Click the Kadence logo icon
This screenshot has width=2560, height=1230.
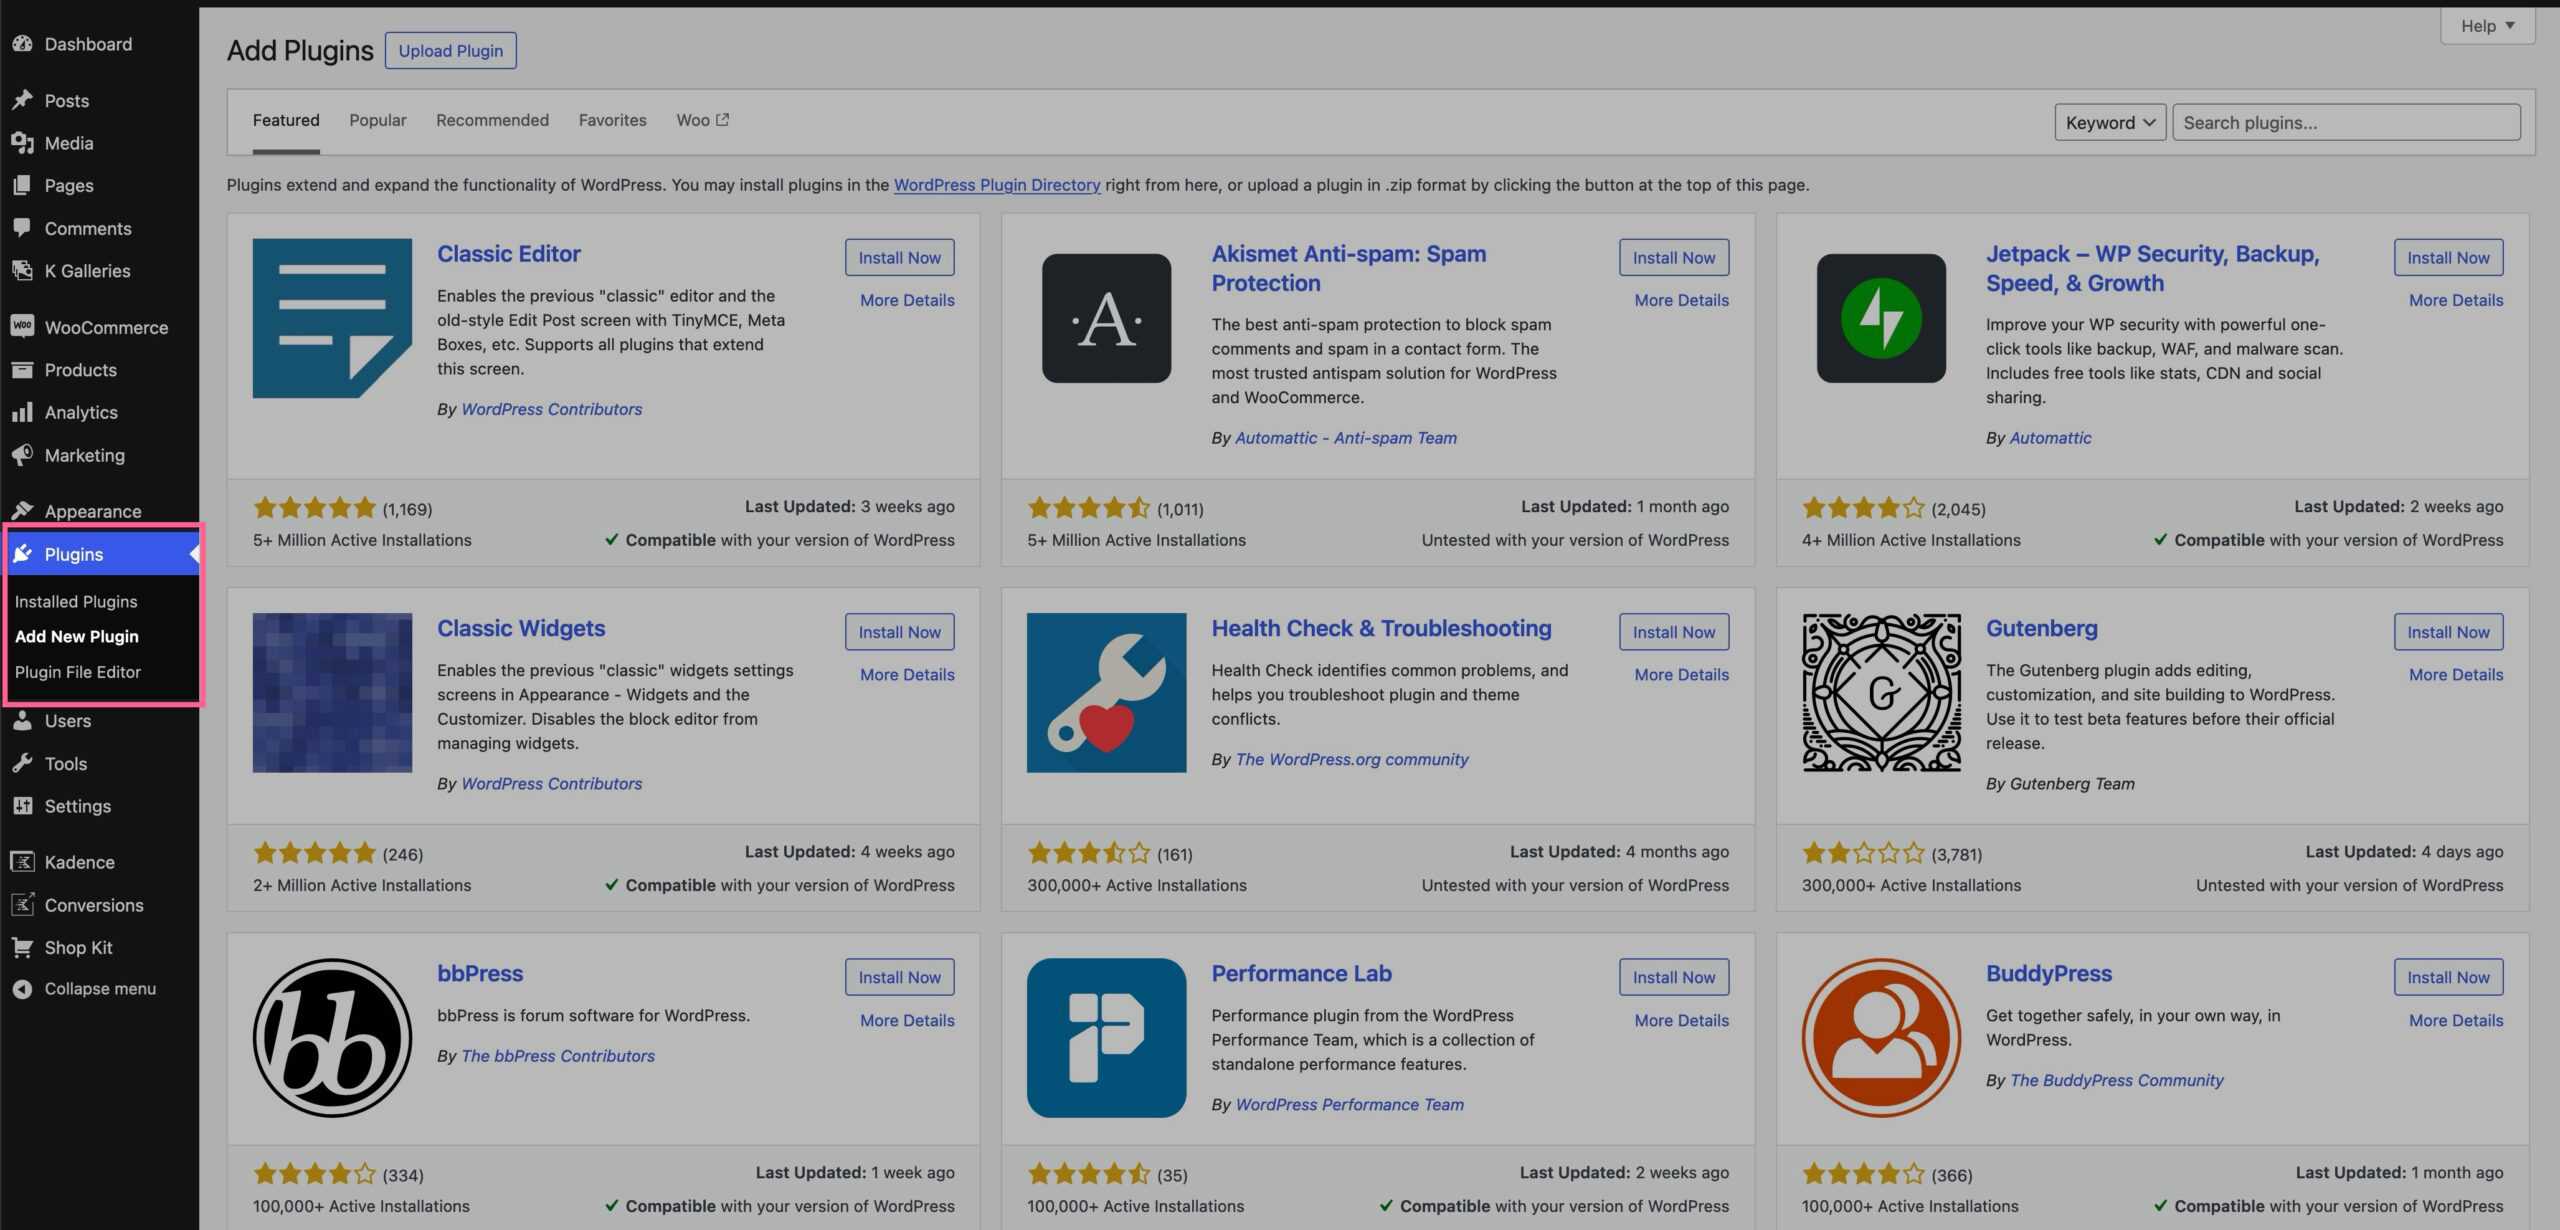coord(22,862)
